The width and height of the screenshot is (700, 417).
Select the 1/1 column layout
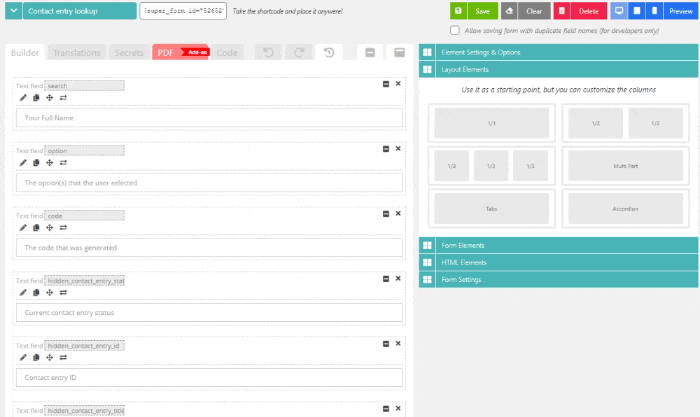pos(492,123)
